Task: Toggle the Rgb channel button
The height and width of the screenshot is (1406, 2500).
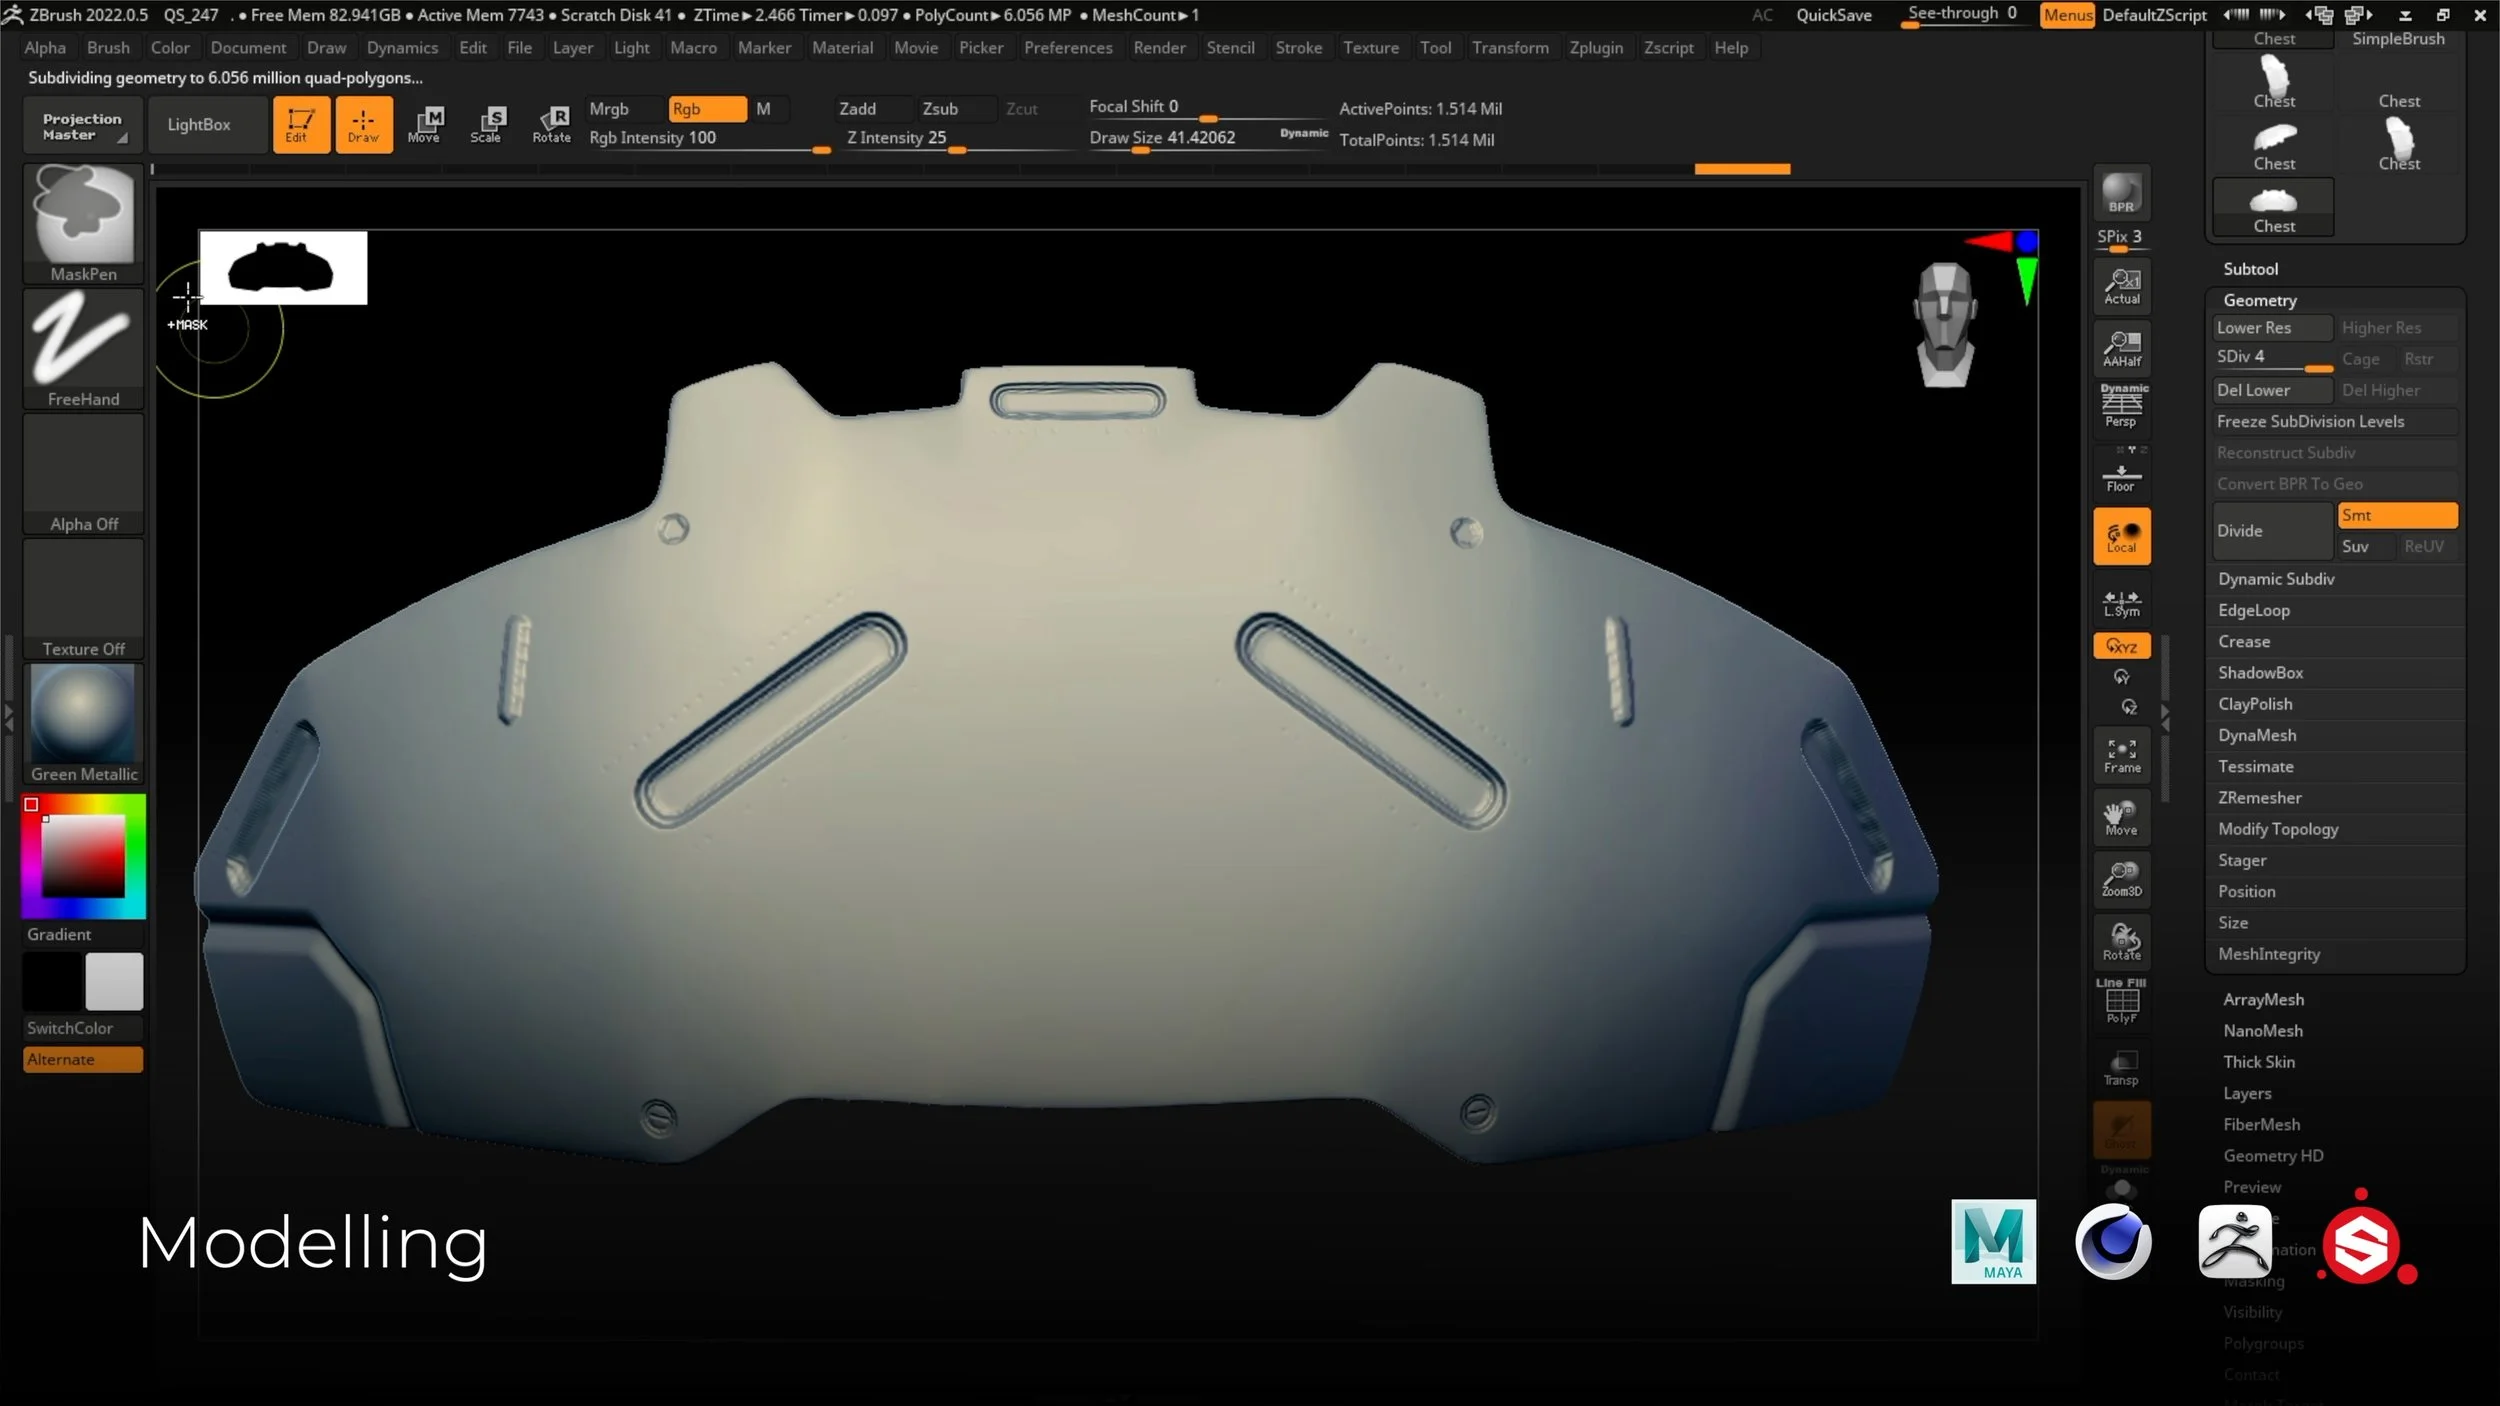Action: (x=707, y=109)
